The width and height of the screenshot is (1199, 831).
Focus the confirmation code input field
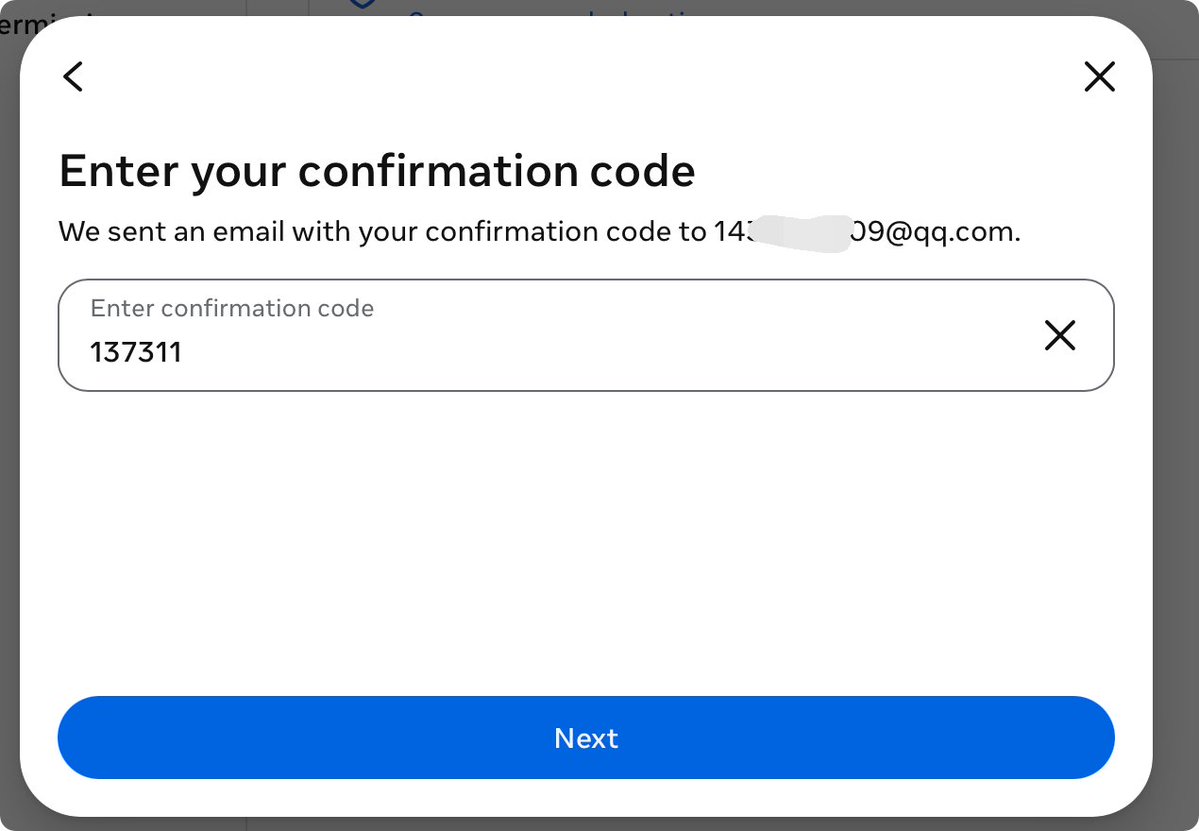pos(586,336)
